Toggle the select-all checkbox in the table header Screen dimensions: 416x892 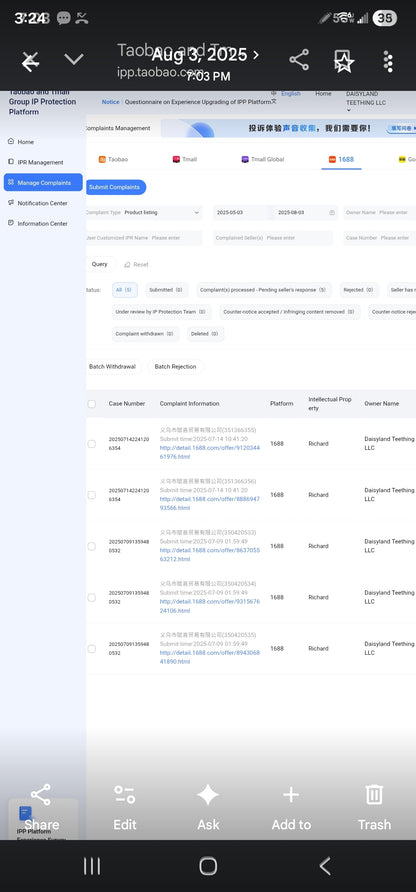point(92,404)
